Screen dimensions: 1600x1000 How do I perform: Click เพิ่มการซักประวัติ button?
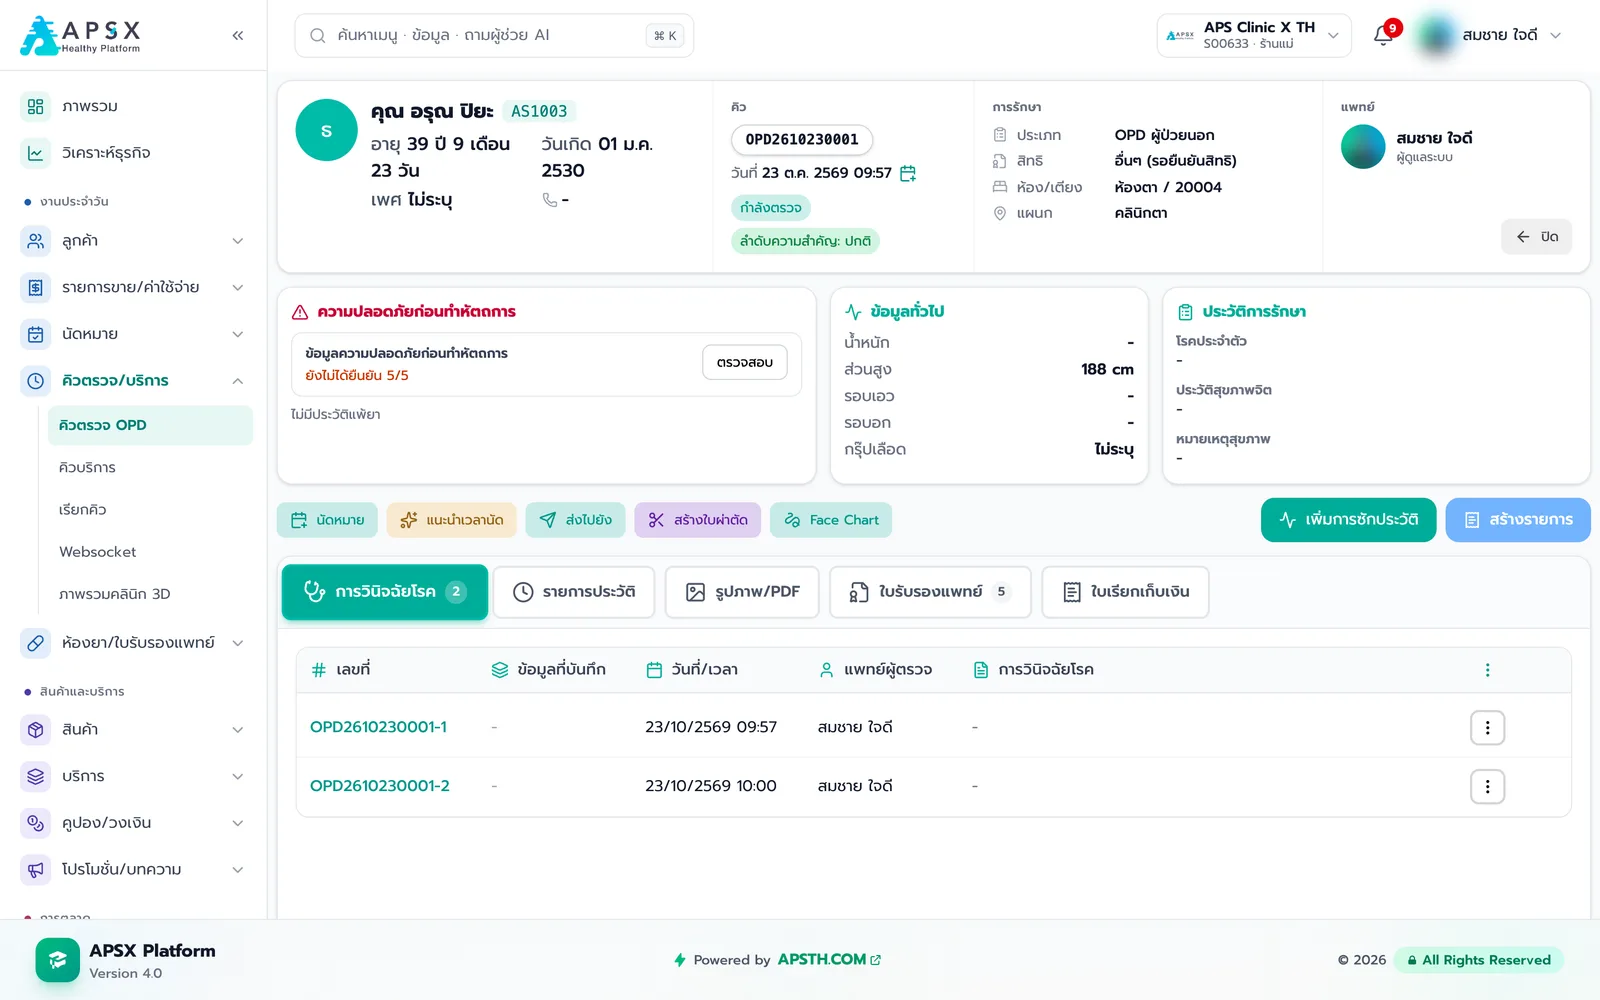point(1348,520)
